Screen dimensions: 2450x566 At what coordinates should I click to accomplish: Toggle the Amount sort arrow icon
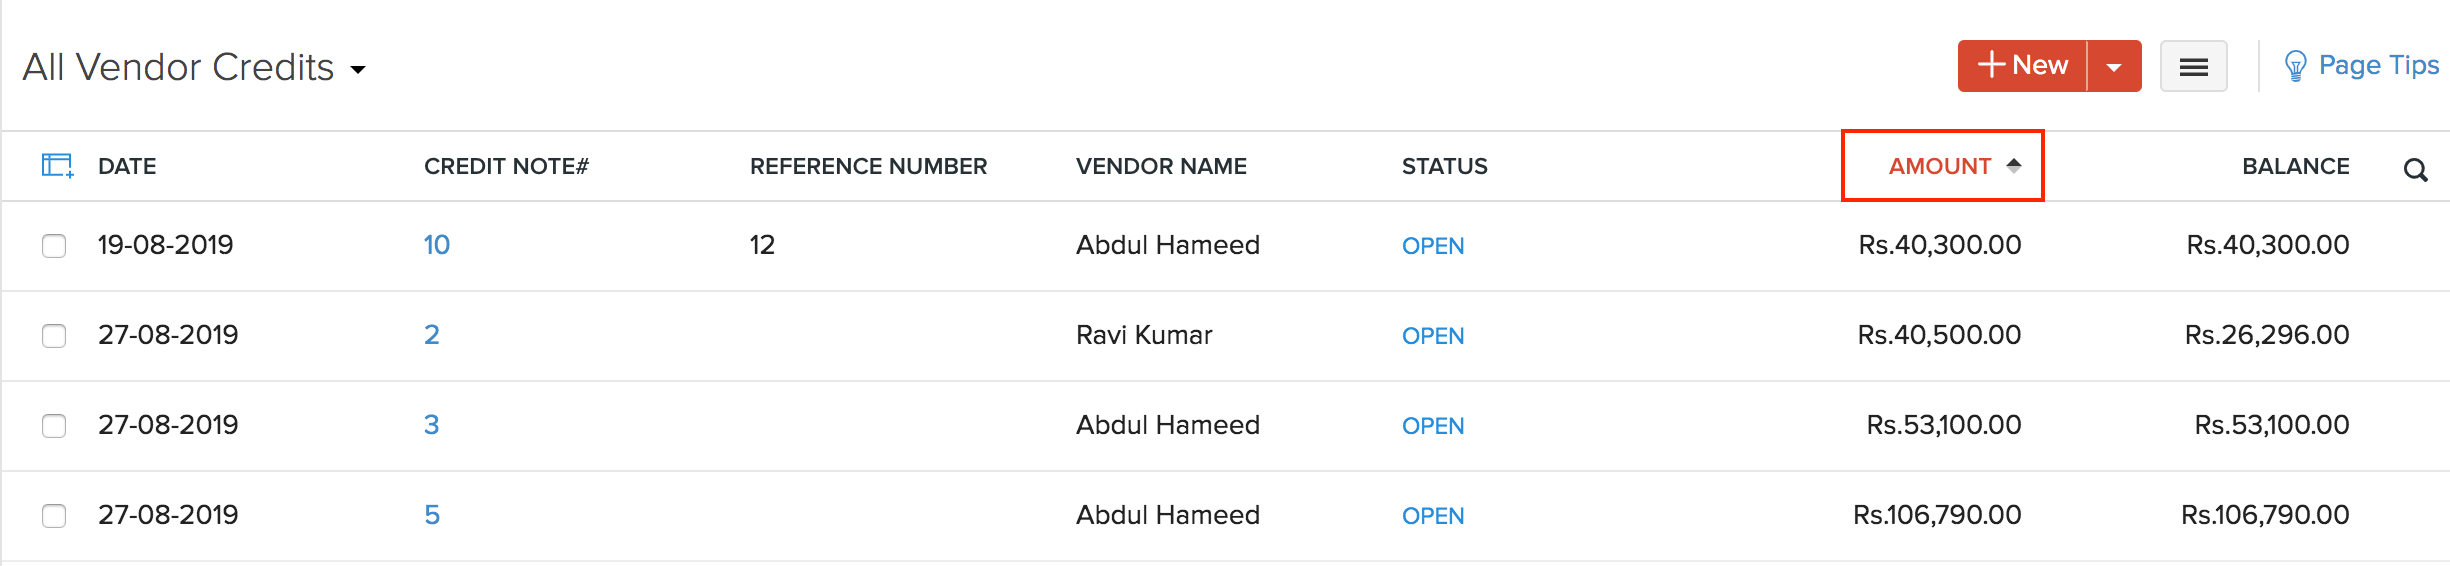(2014, 166)
